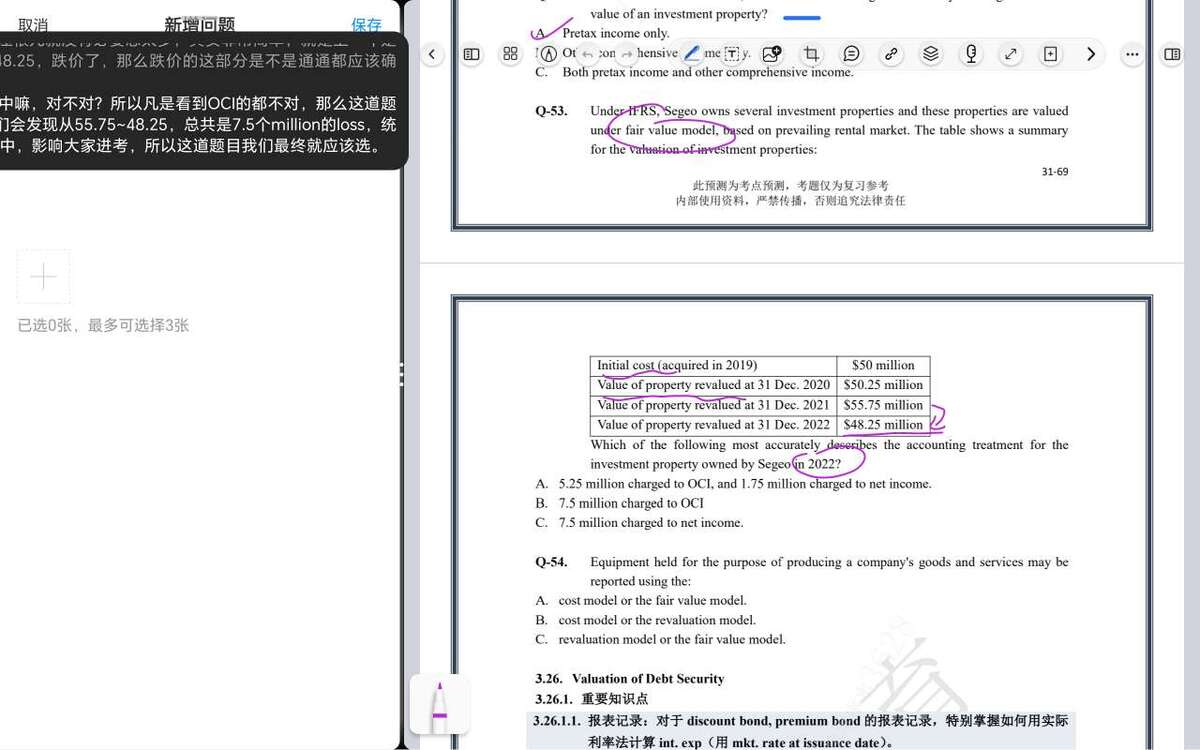Click 'Value of property revalued at 31 Dec. 2020' cell
The image size is (1200, 750).
(x=713, y=385)
